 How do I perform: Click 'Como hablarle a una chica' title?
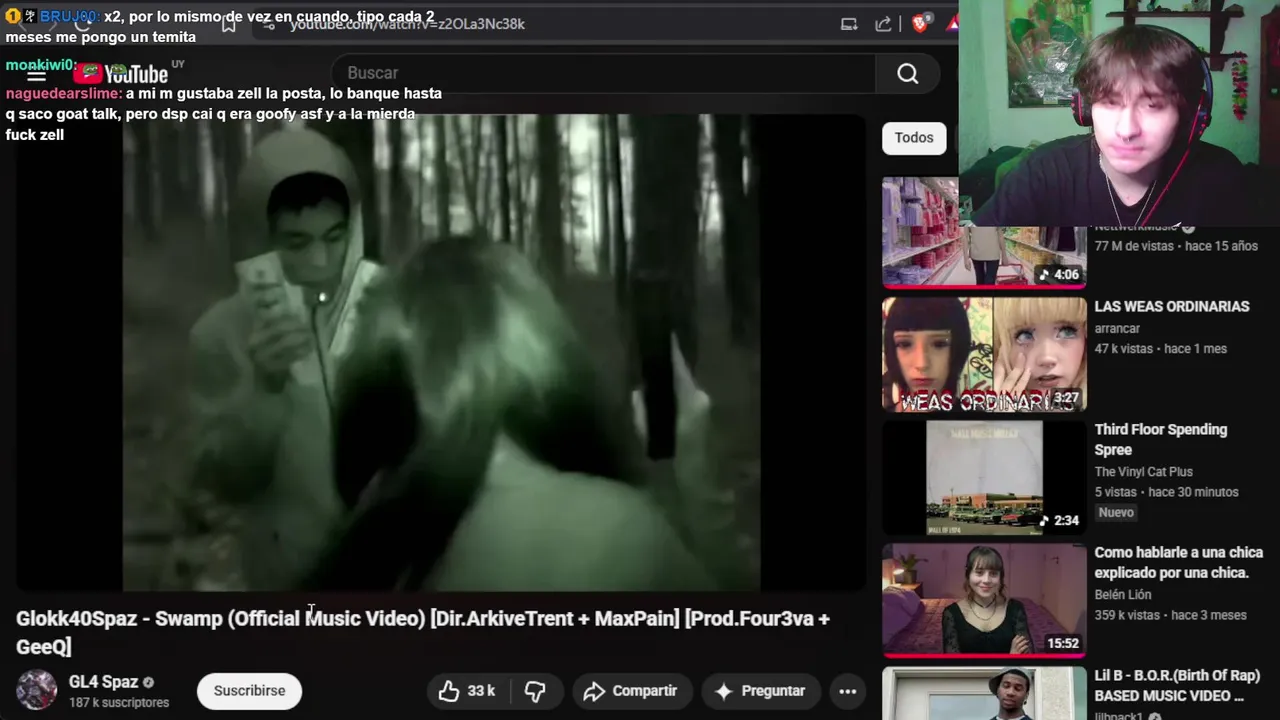(x=1178, y=563)
